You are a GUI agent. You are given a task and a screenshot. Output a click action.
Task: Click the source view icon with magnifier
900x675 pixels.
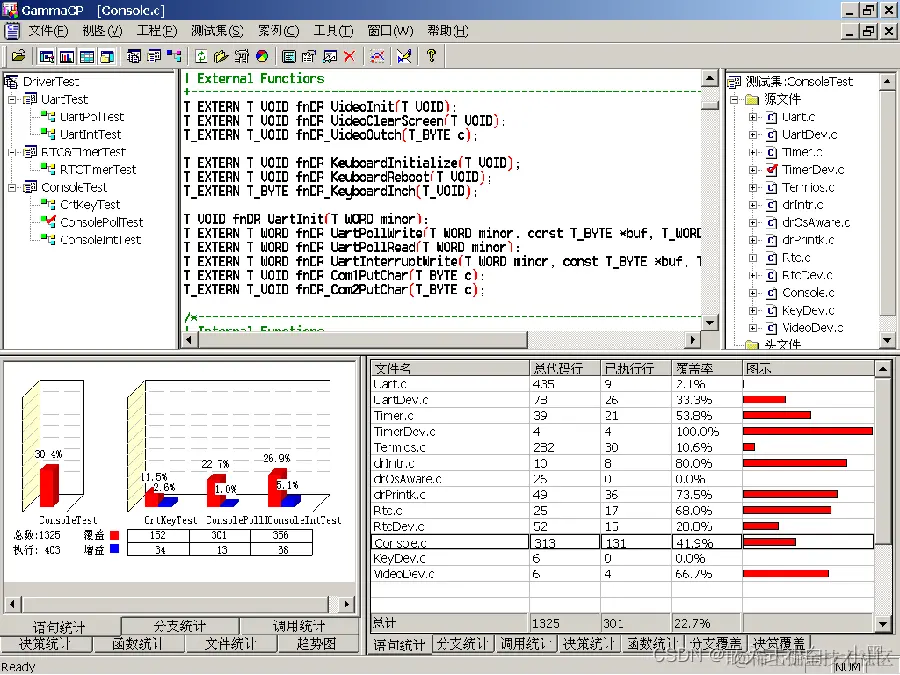click(x=46, y=56)
